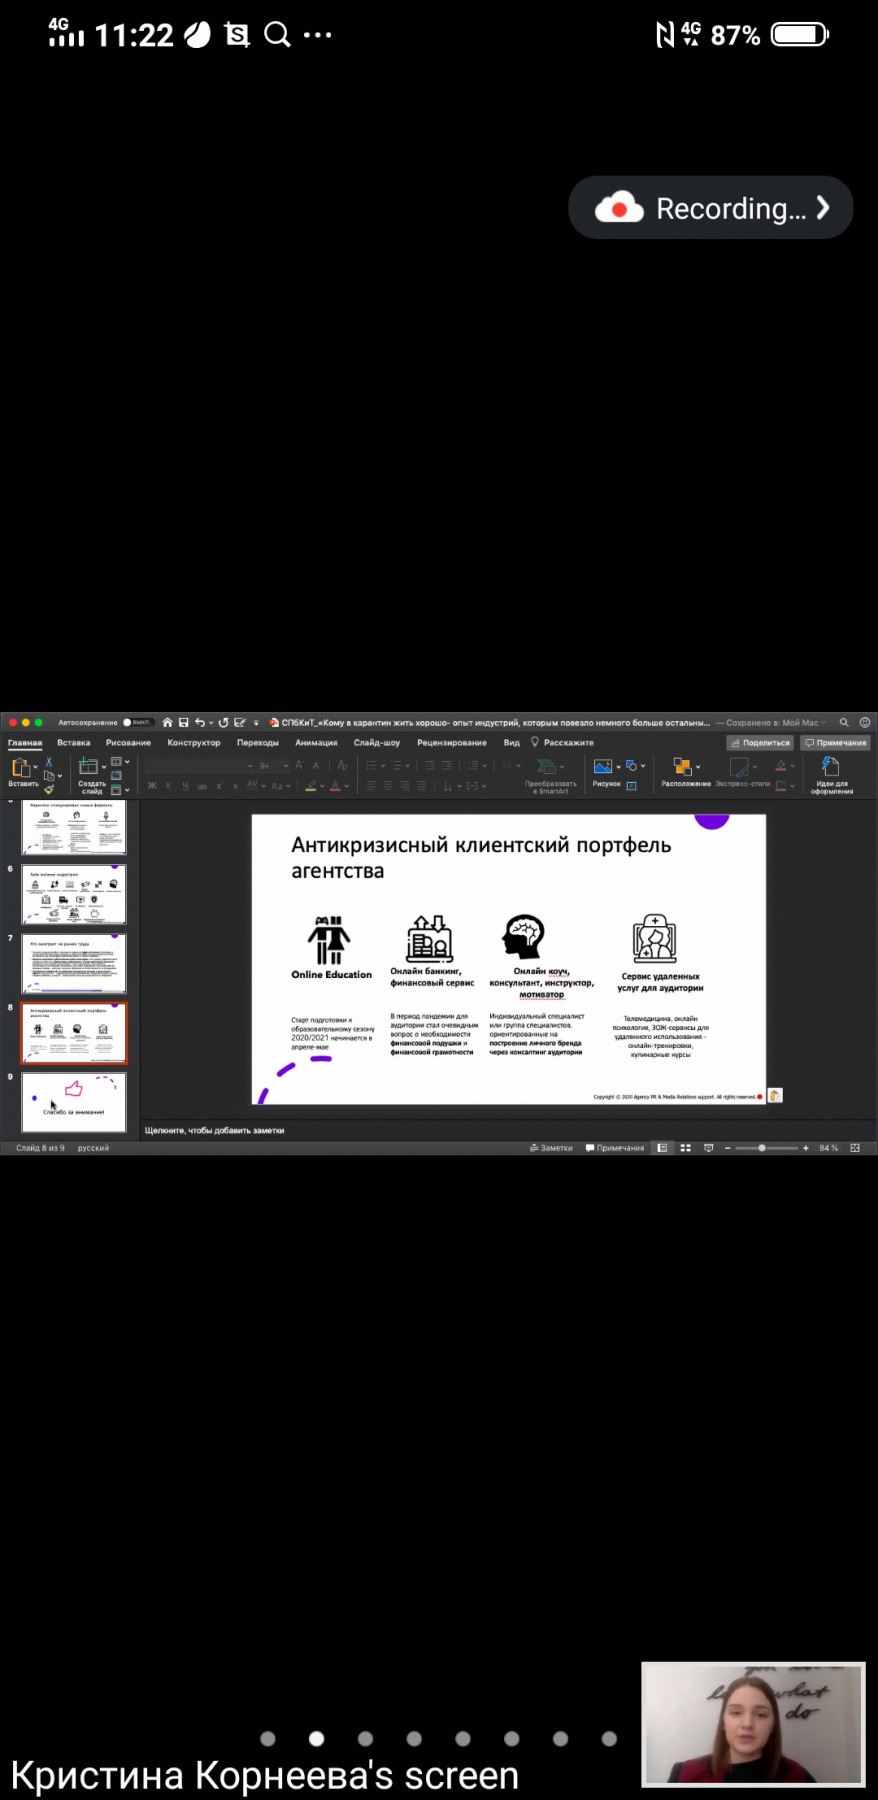
Task: Expand the Recording status chevron
Action: pos(822,208)
